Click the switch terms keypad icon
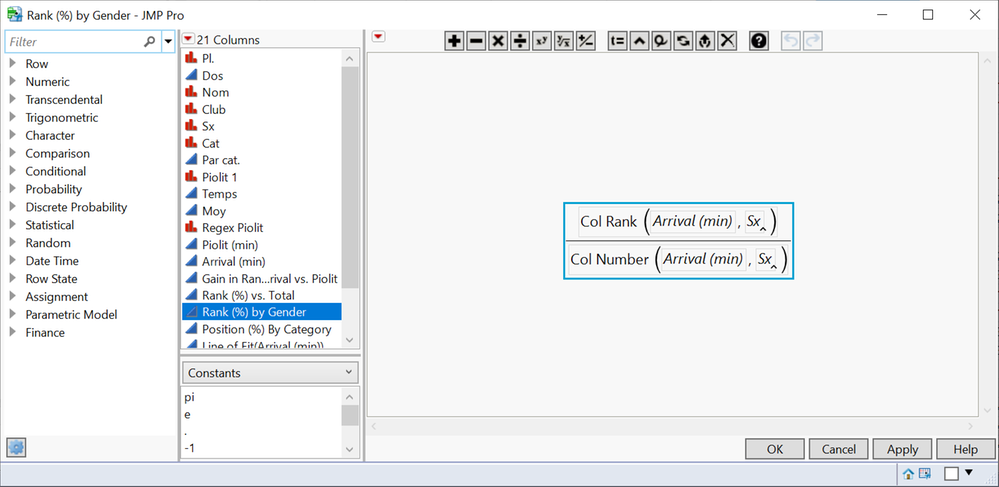The width and height of the screenshot is (999, 487). [684, 41]
